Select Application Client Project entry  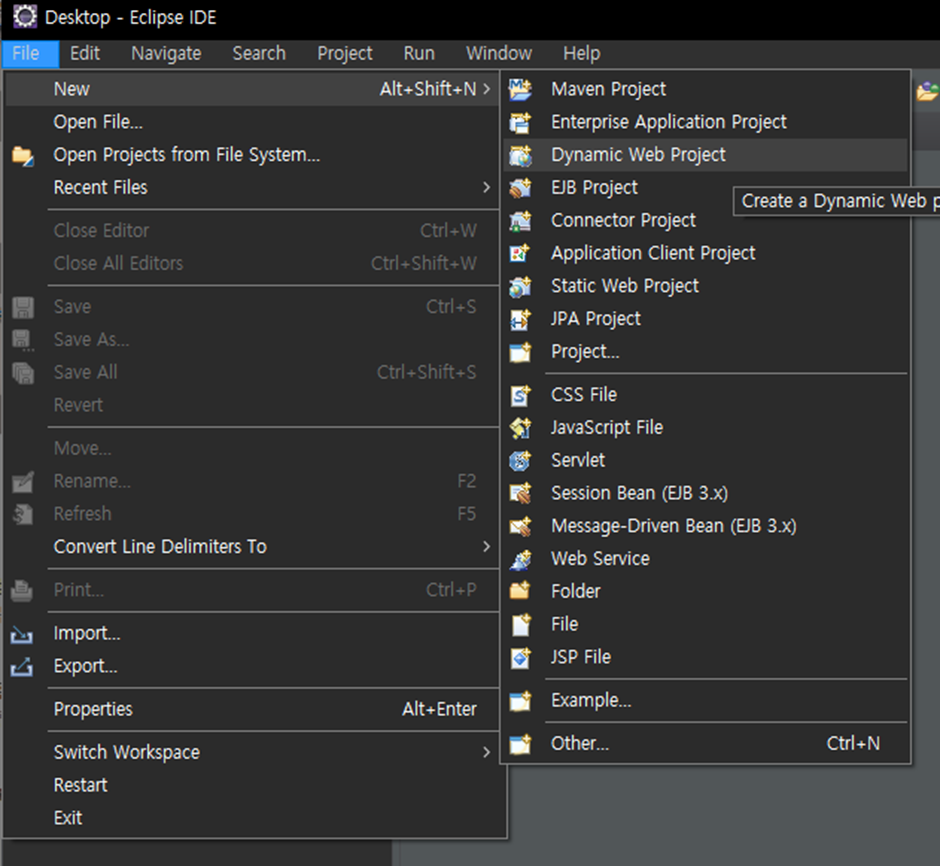pos(706,253)
